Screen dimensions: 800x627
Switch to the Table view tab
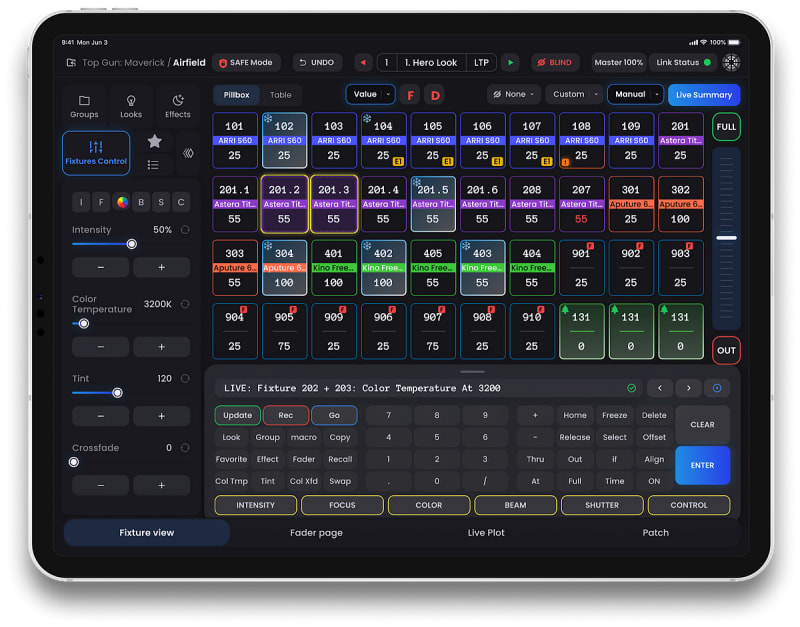coord(281,95)
